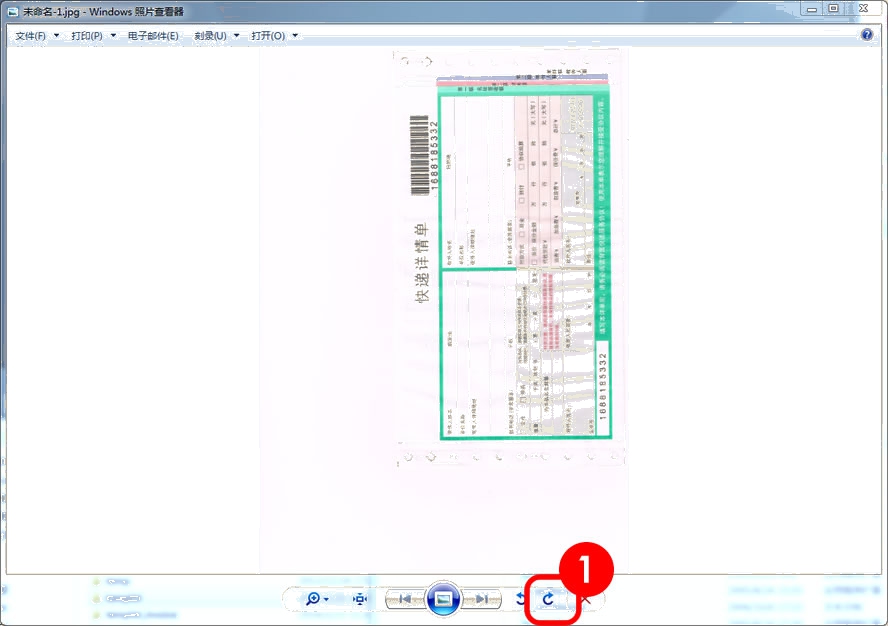Click the 电子邮件(E) menu item
The height and width of the screenshot is (626, 888).
pyautogui.click(x=153, y=36)
